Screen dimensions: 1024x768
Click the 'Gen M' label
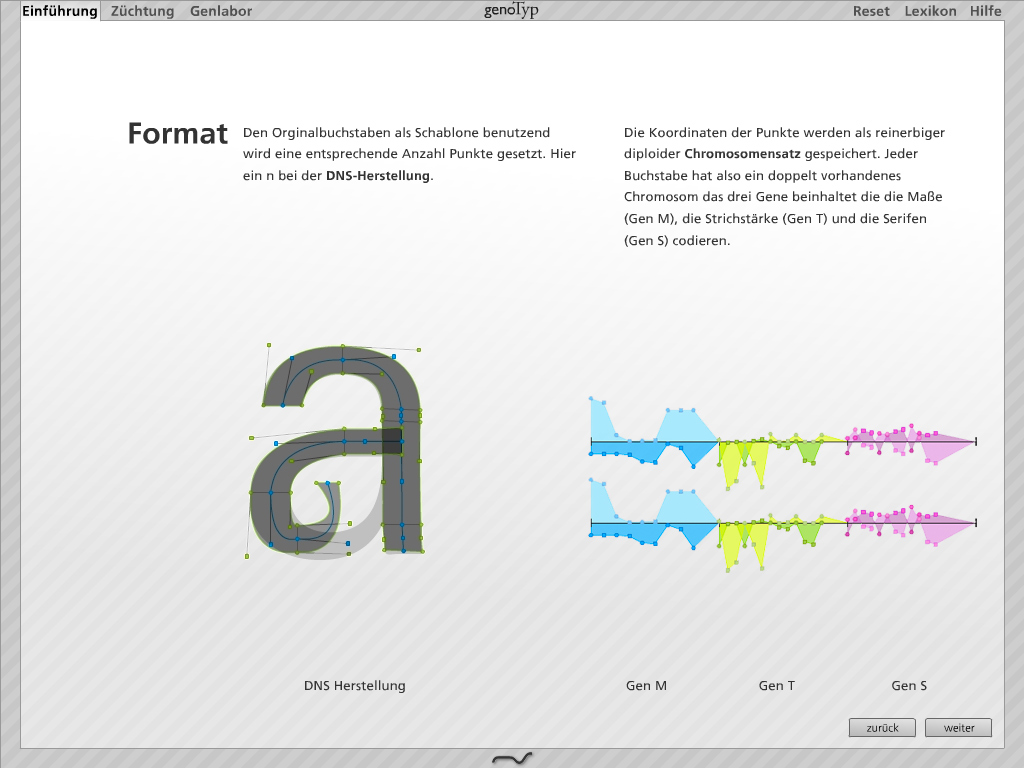point(646,686)
